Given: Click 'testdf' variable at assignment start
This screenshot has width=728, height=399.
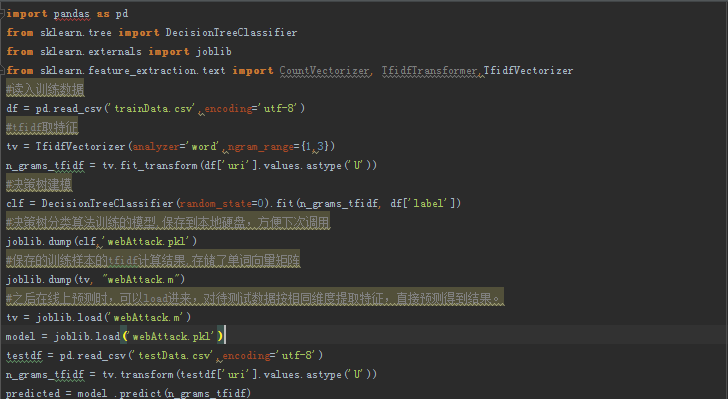Looking at the screenshot, I should coord(24,356).
